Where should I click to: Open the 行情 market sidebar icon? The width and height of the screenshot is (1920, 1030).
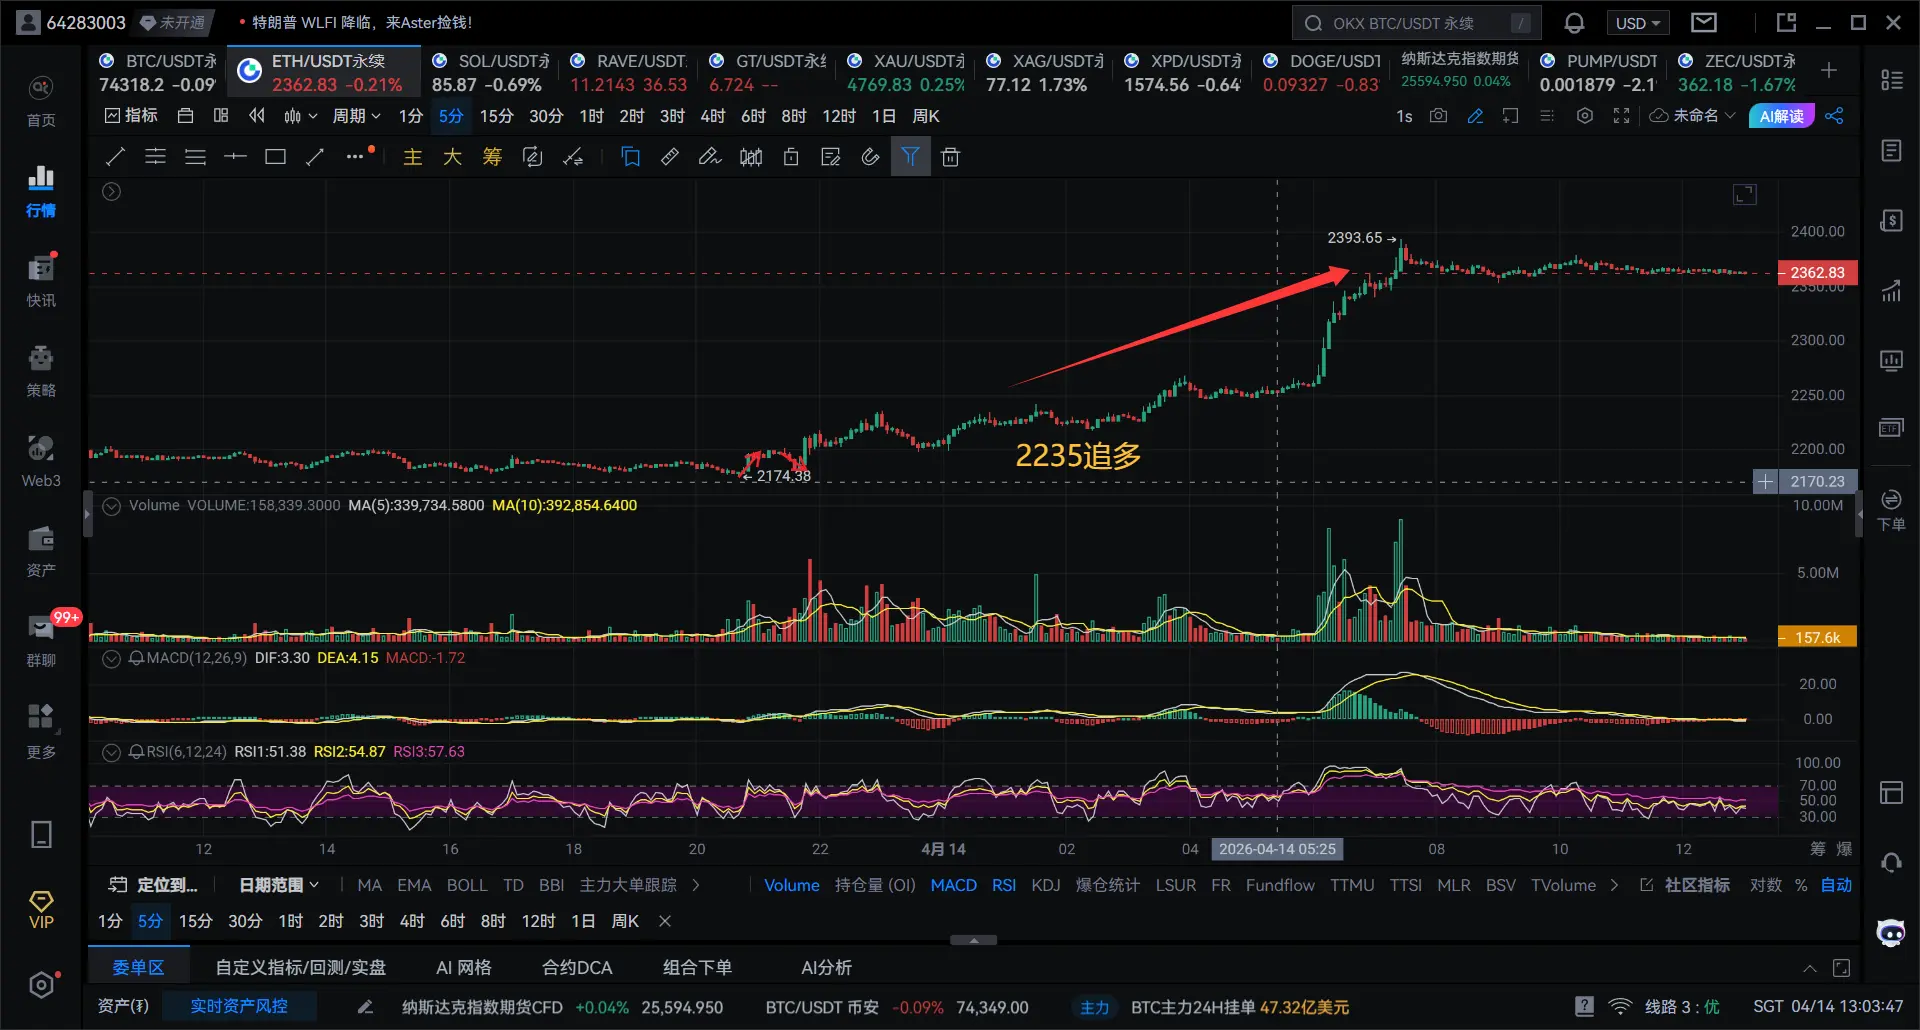(x=41, y=190)
